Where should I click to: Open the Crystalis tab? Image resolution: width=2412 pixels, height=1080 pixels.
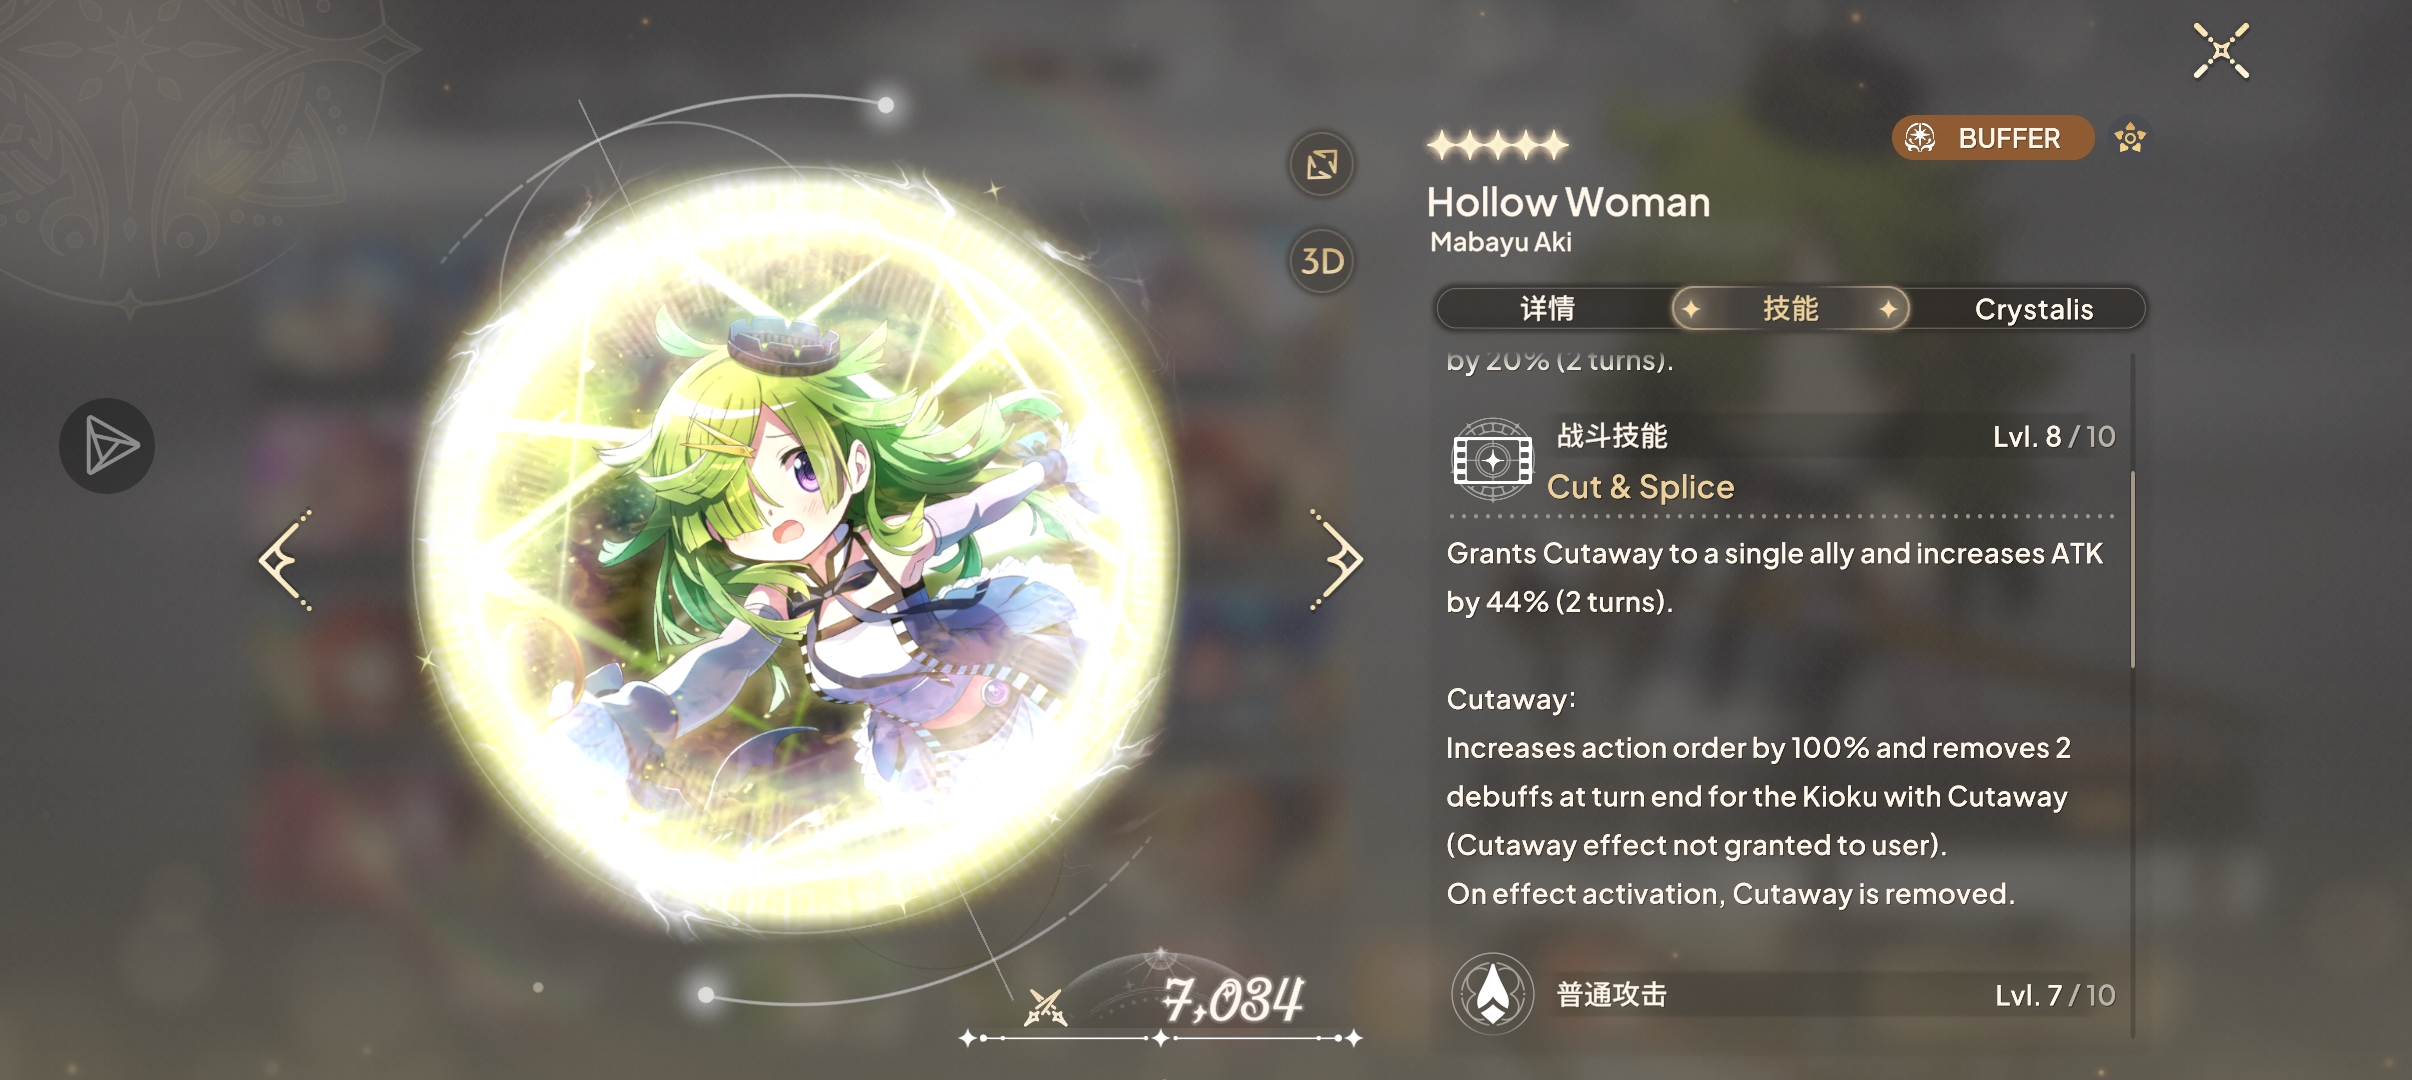[2033, 309]
